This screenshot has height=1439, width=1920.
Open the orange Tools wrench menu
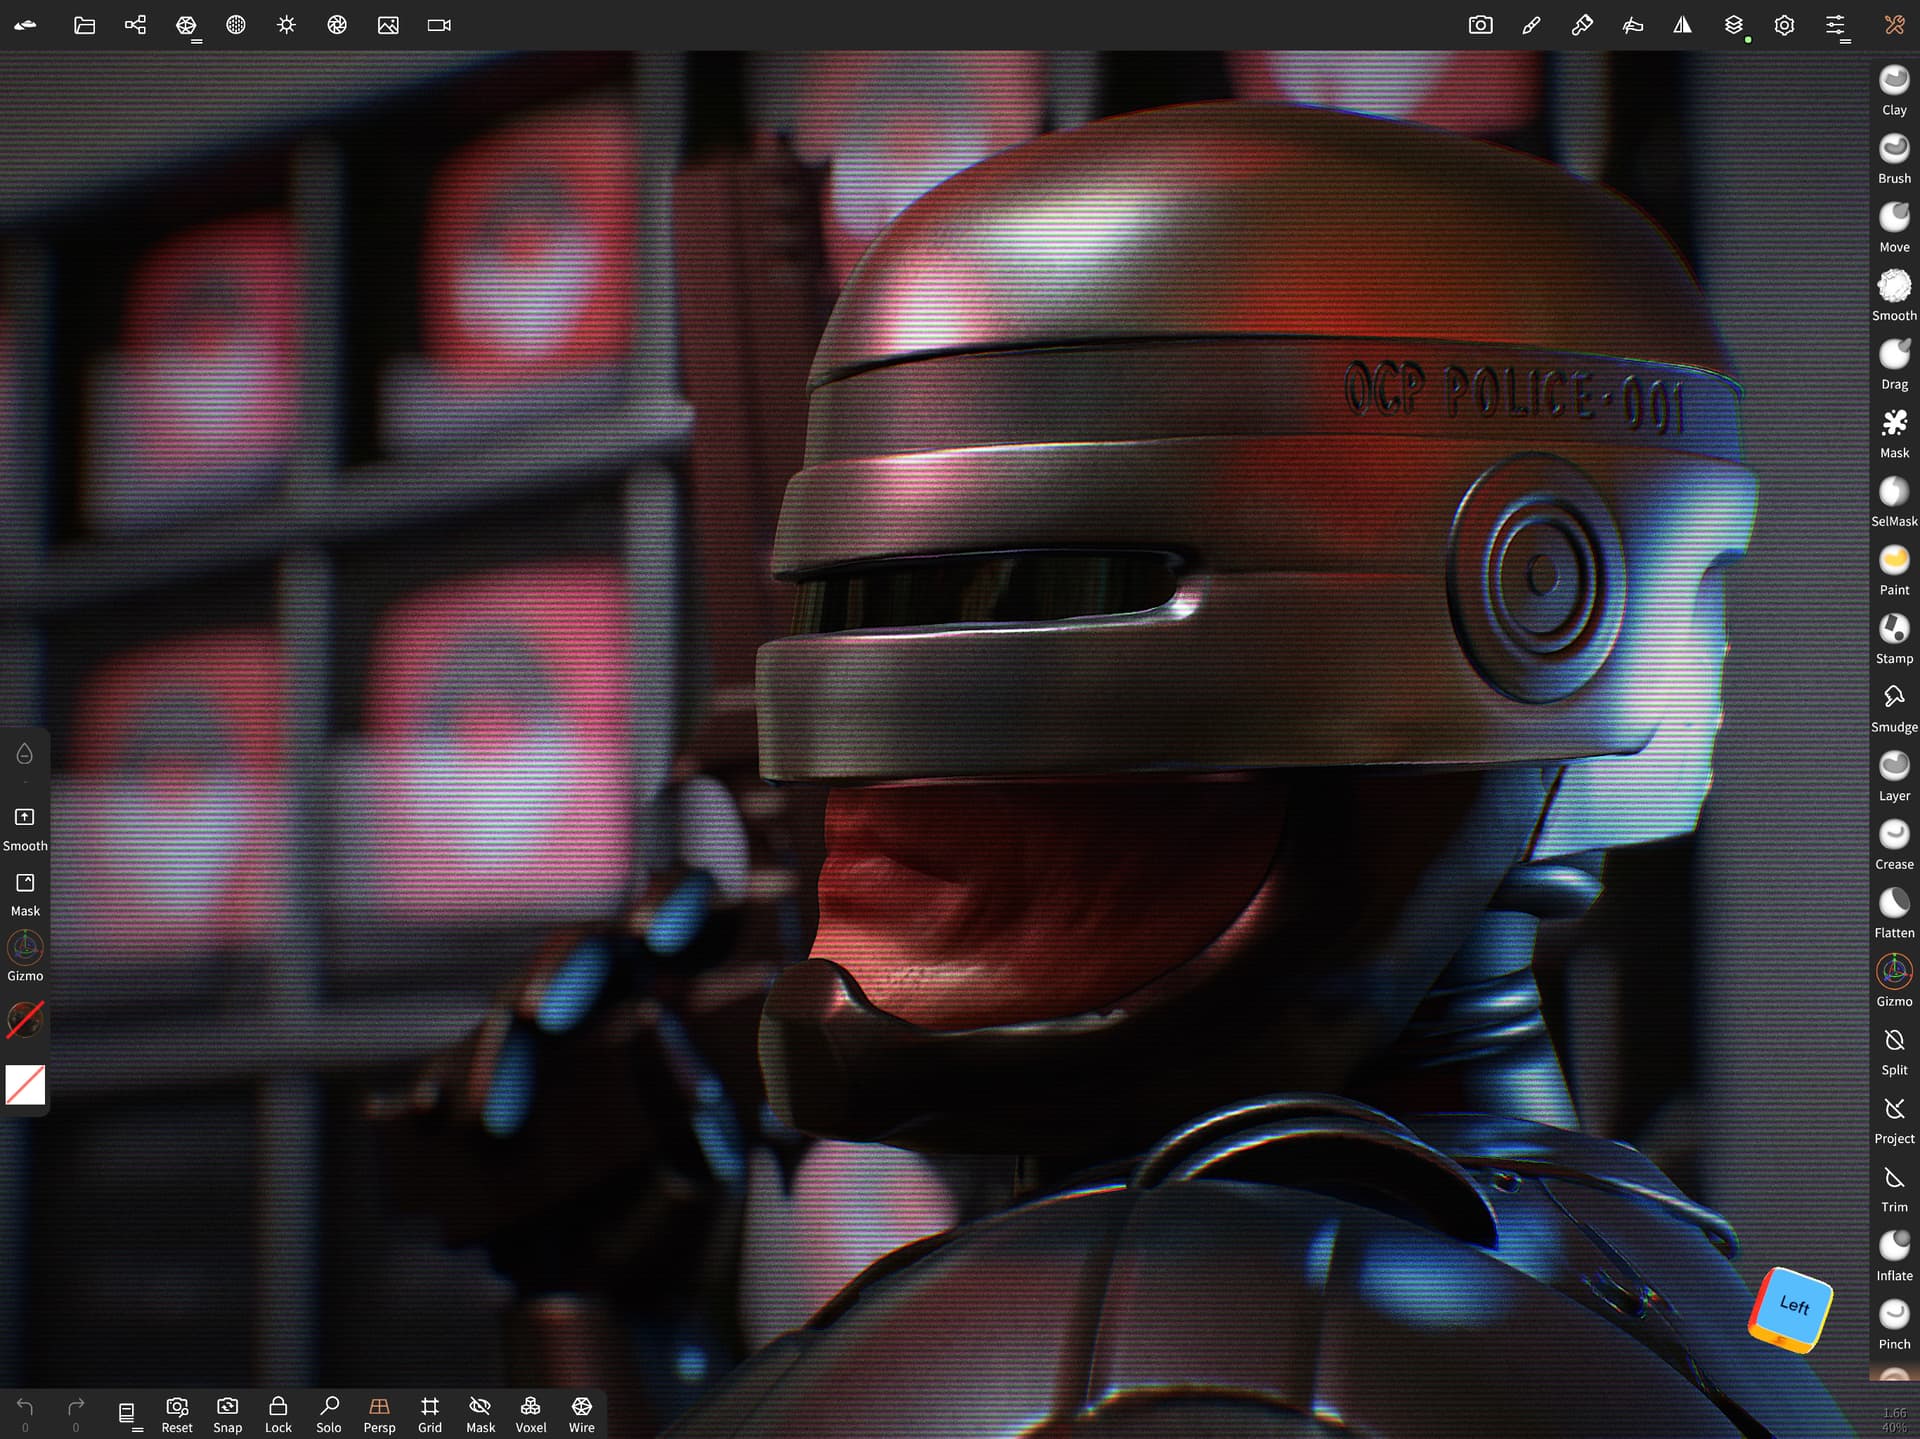(x=1894, y=25)
